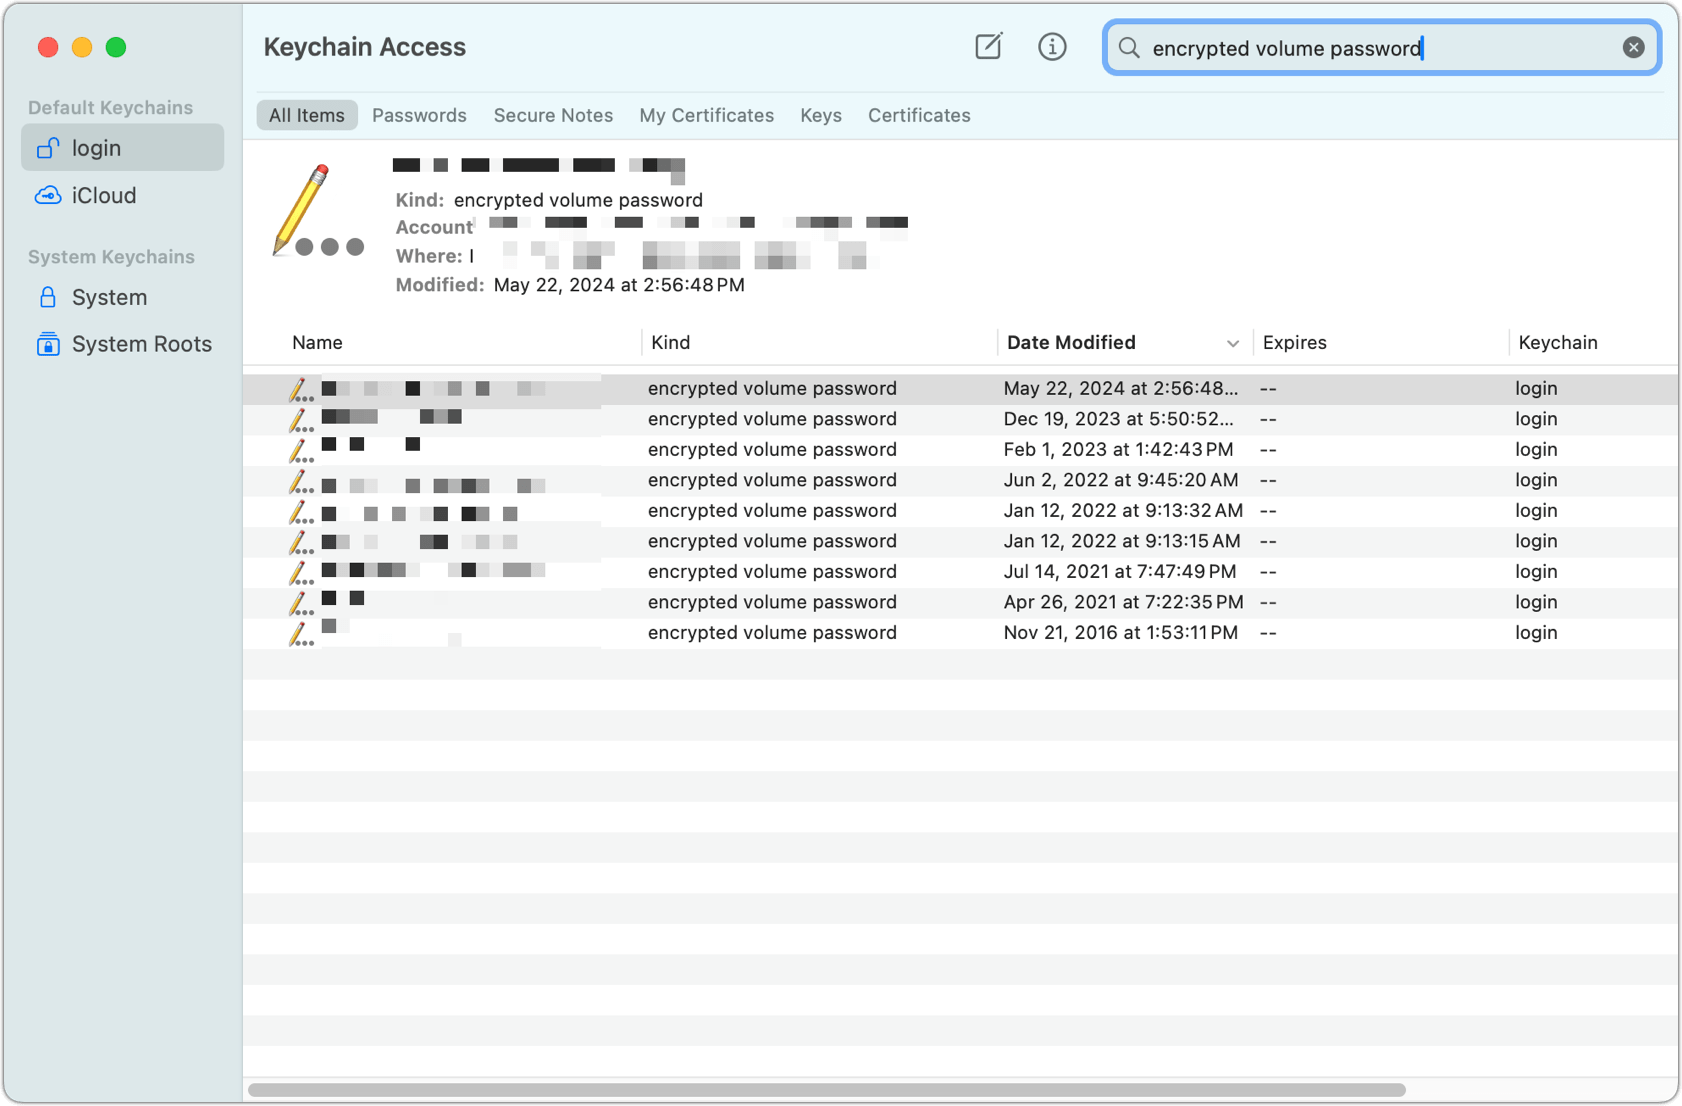The height and width of the screenshot is (1106, 1682).
Task: Open the System keychain
Action: (x=109, y=298)
